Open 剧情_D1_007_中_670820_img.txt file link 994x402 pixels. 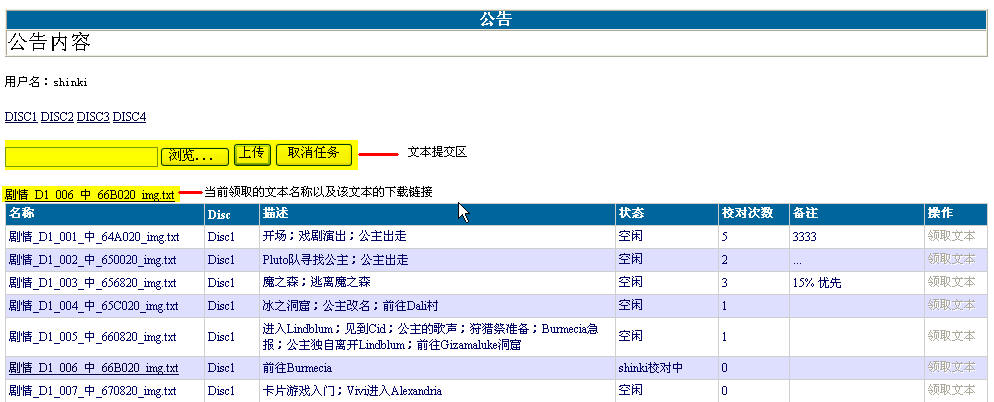pyautogui.click(x=93, y=391)
